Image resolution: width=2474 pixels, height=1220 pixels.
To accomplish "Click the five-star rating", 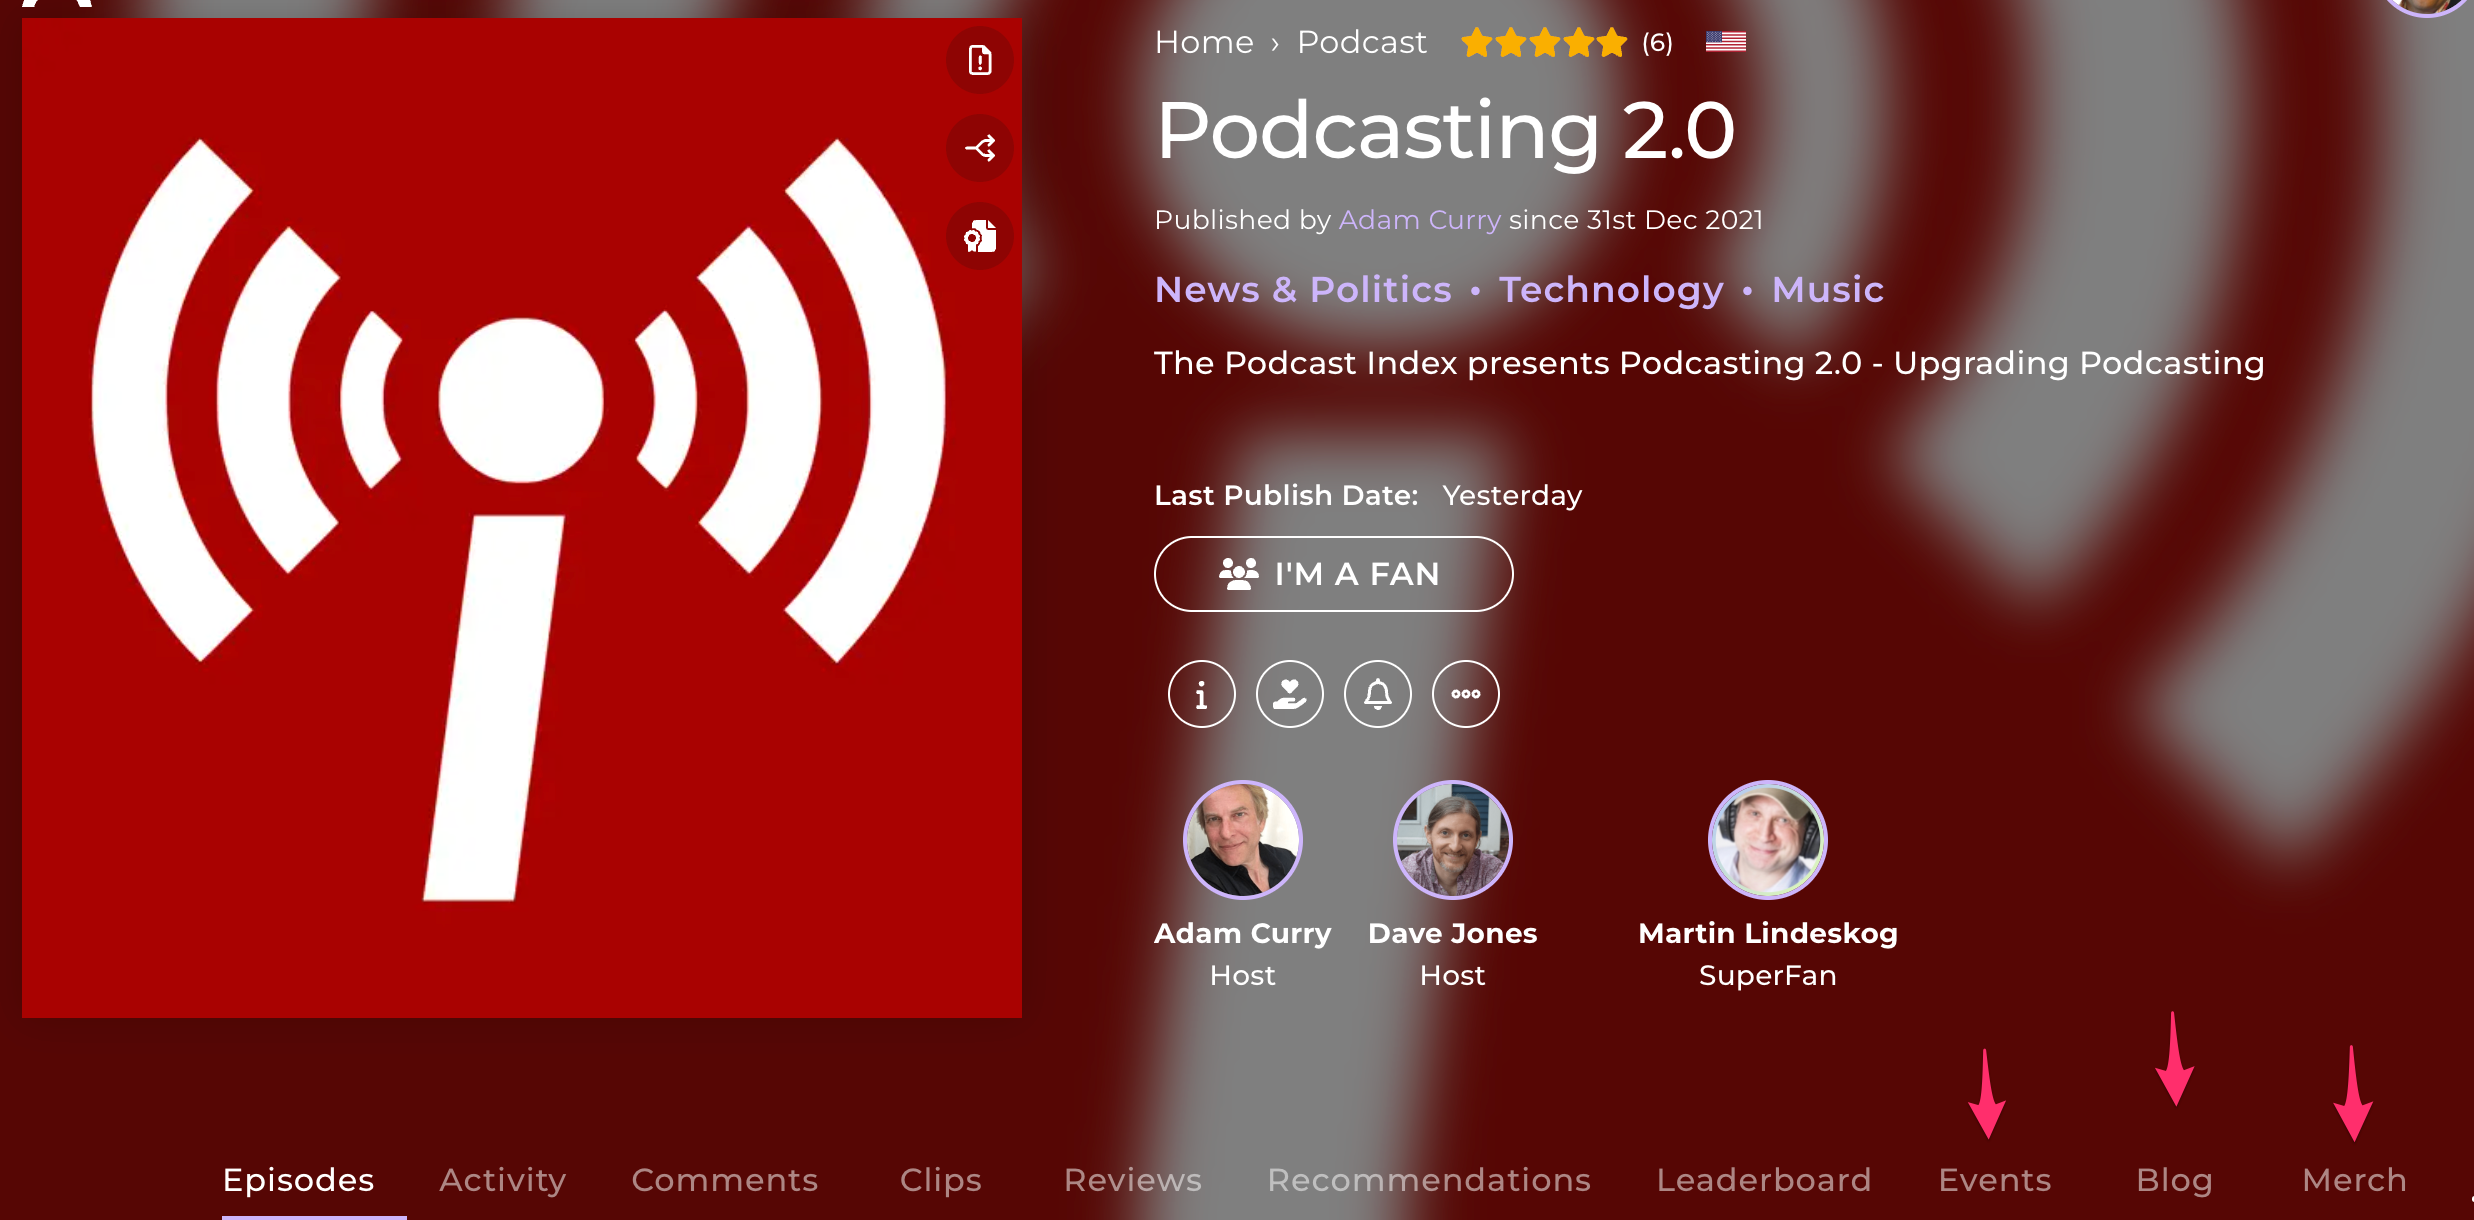I will point(1544,43).
